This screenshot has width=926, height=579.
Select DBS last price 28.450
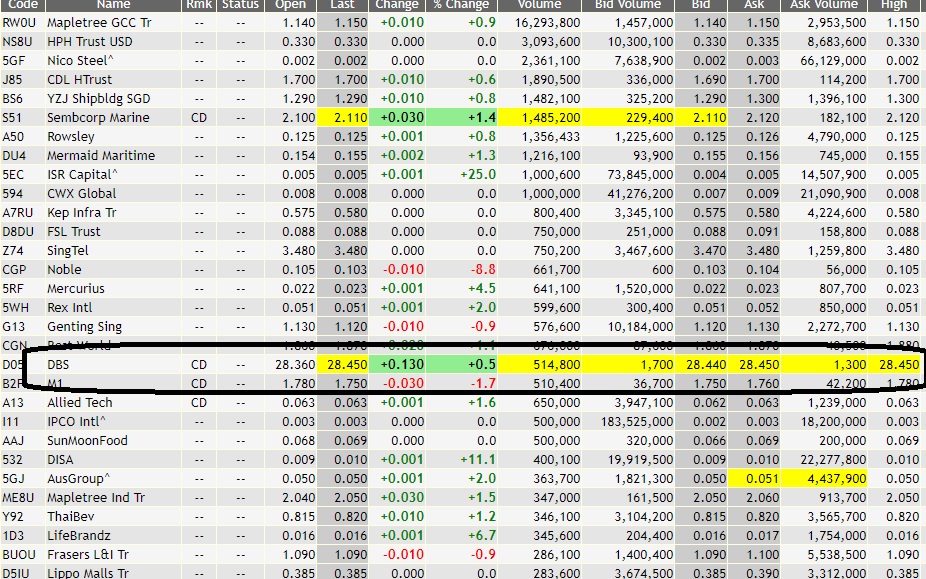(347, 365)
